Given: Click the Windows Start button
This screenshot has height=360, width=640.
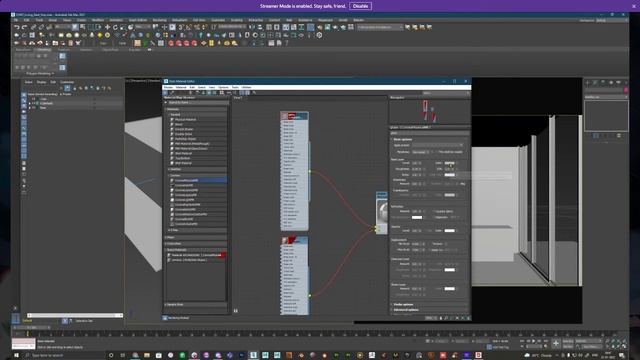Looking at the screenshot, I should tap(16, 355).
